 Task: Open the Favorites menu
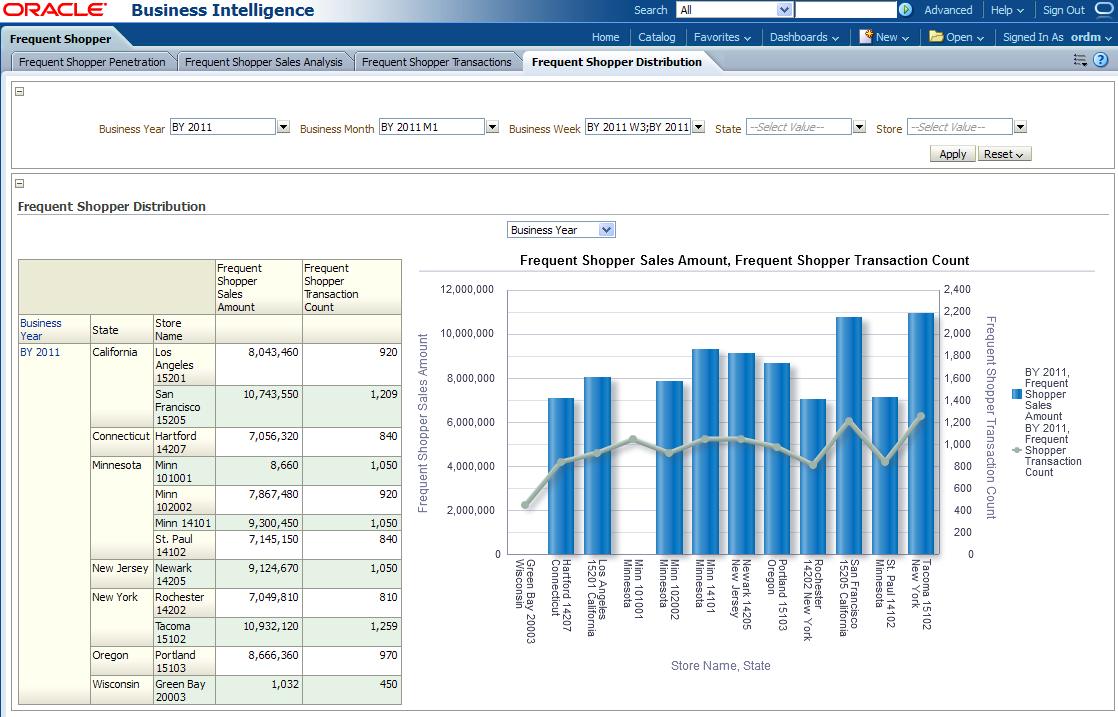[722, 37]
